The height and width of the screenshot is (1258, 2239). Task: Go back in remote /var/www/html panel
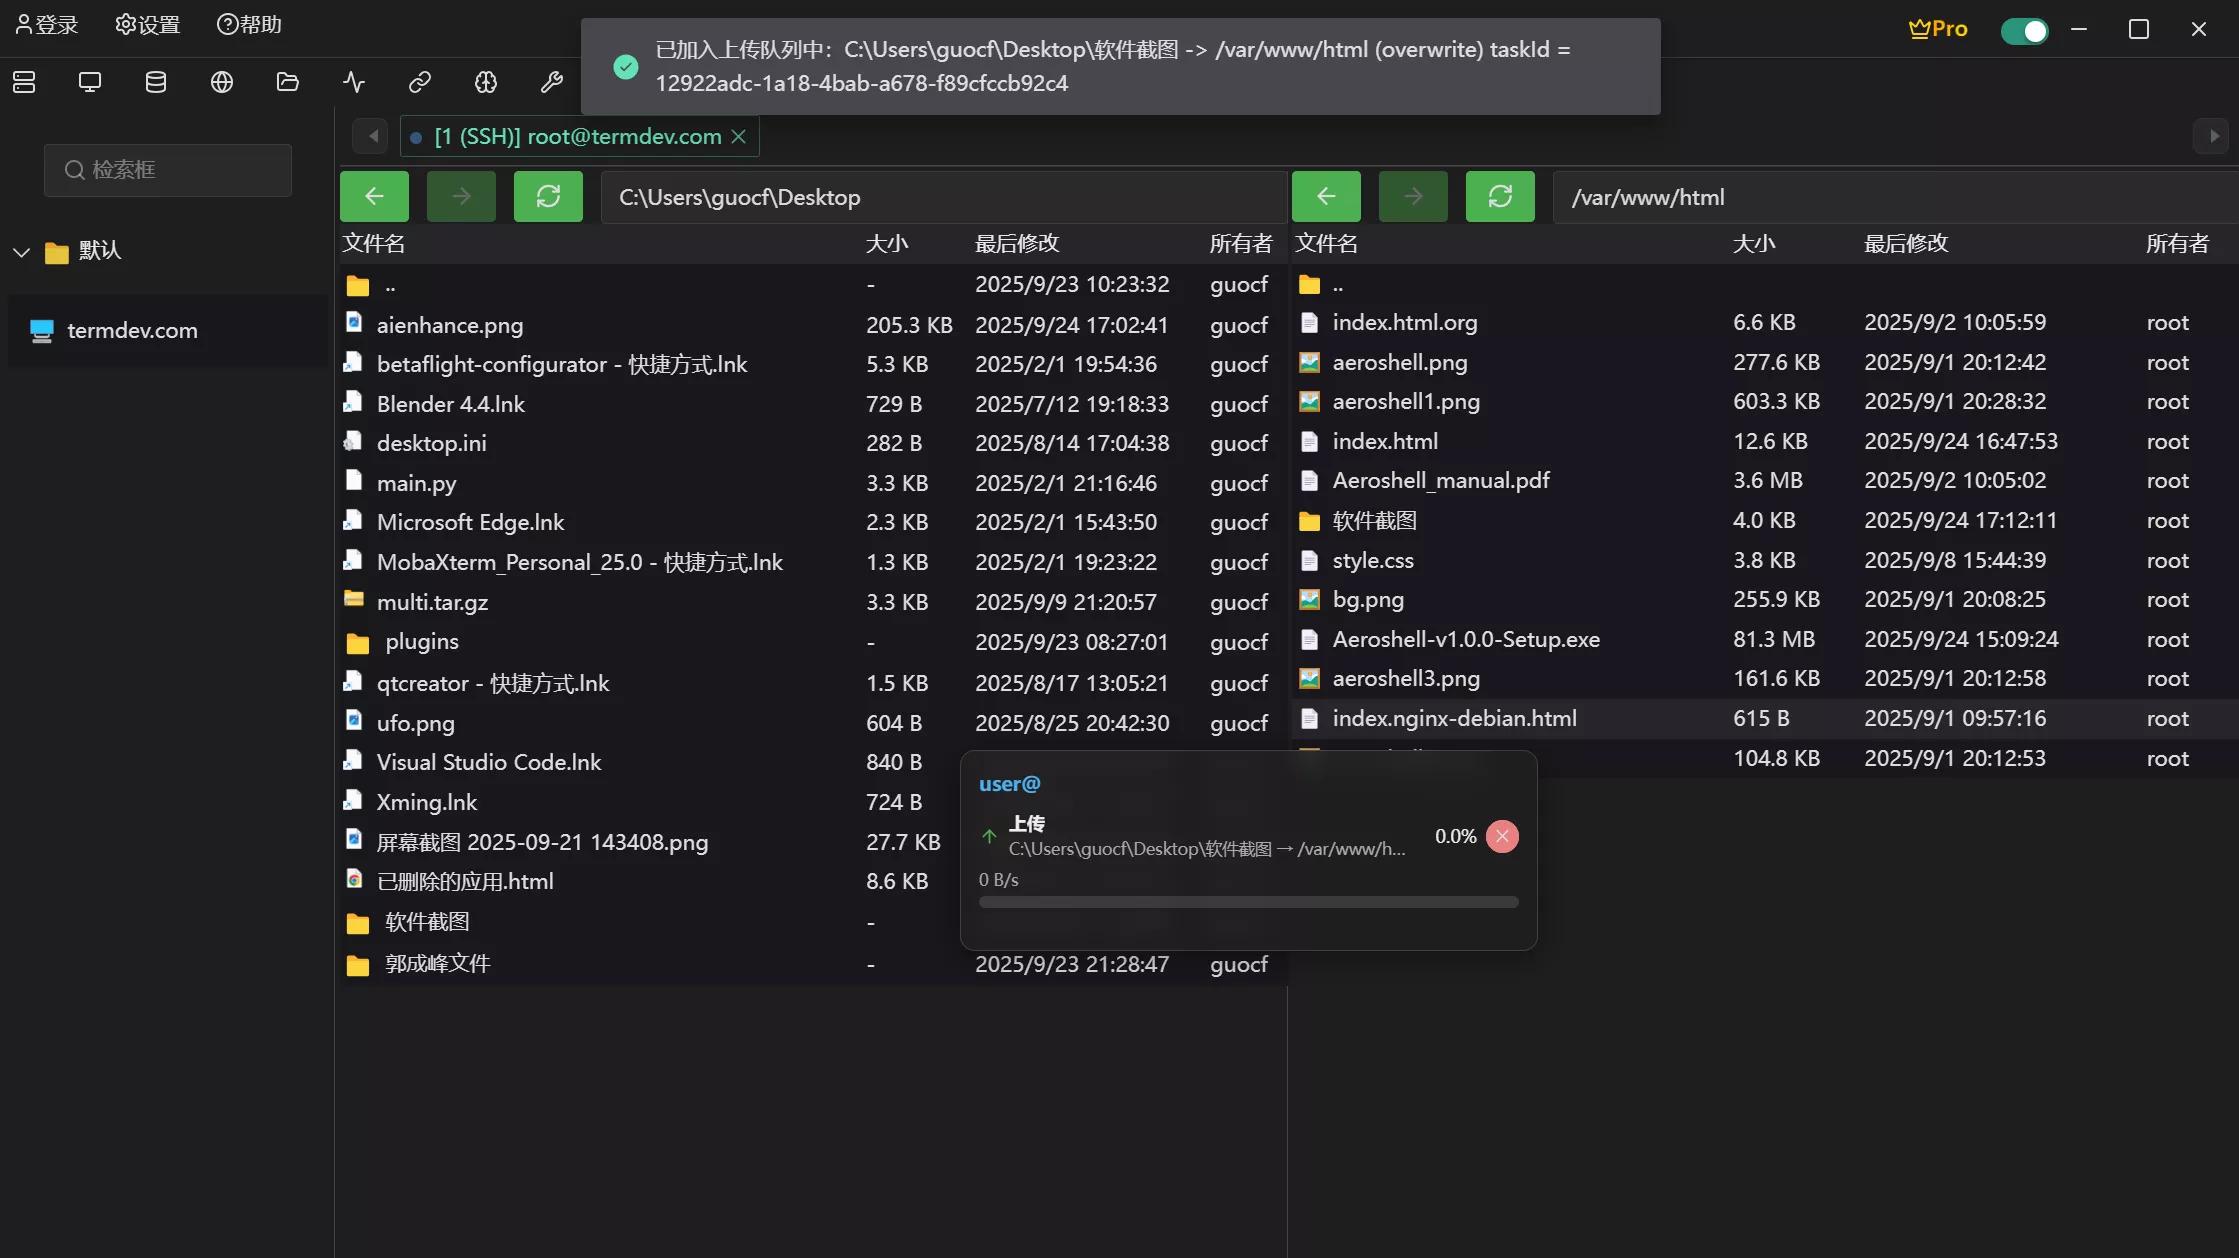(1326, 196)
